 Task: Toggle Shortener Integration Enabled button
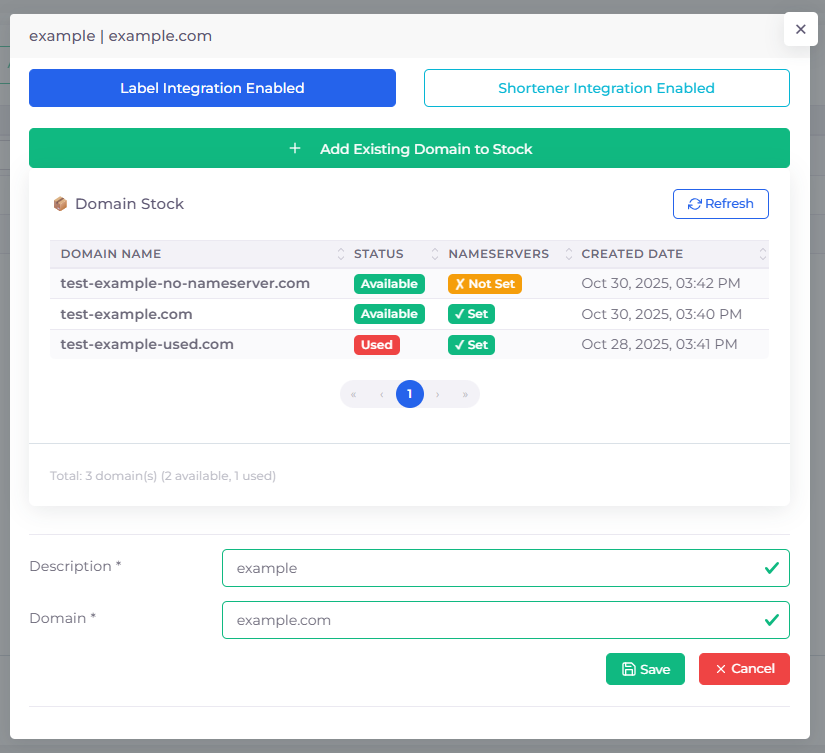(x=606, y=88)
